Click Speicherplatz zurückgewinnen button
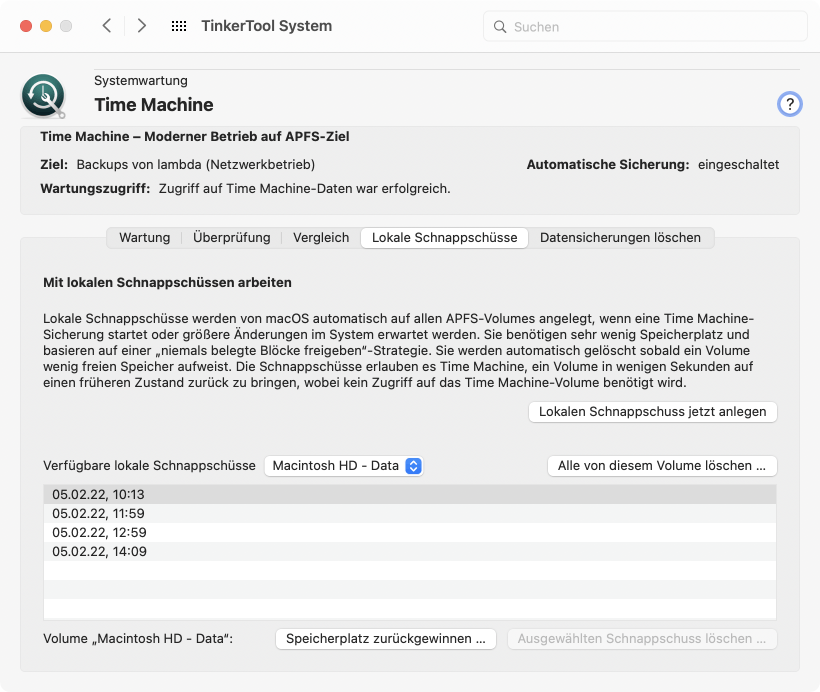820x692 pixels. click(386, 639)
